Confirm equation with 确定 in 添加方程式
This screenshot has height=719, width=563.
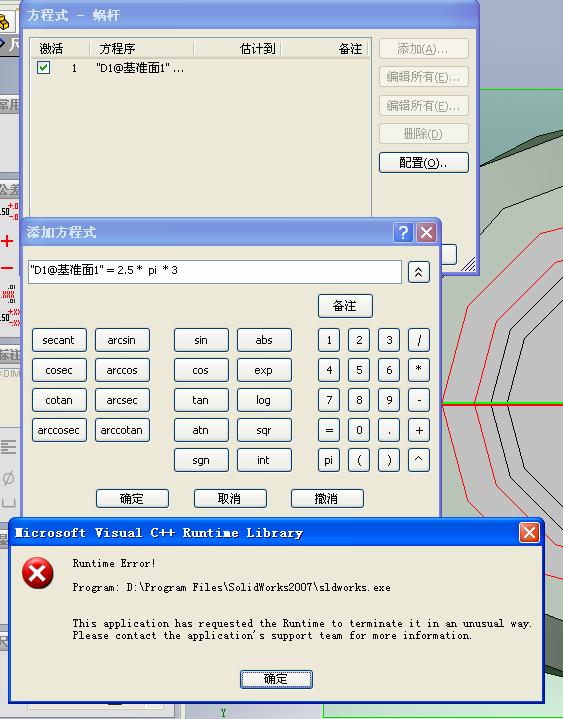click(x=132, y=498)
